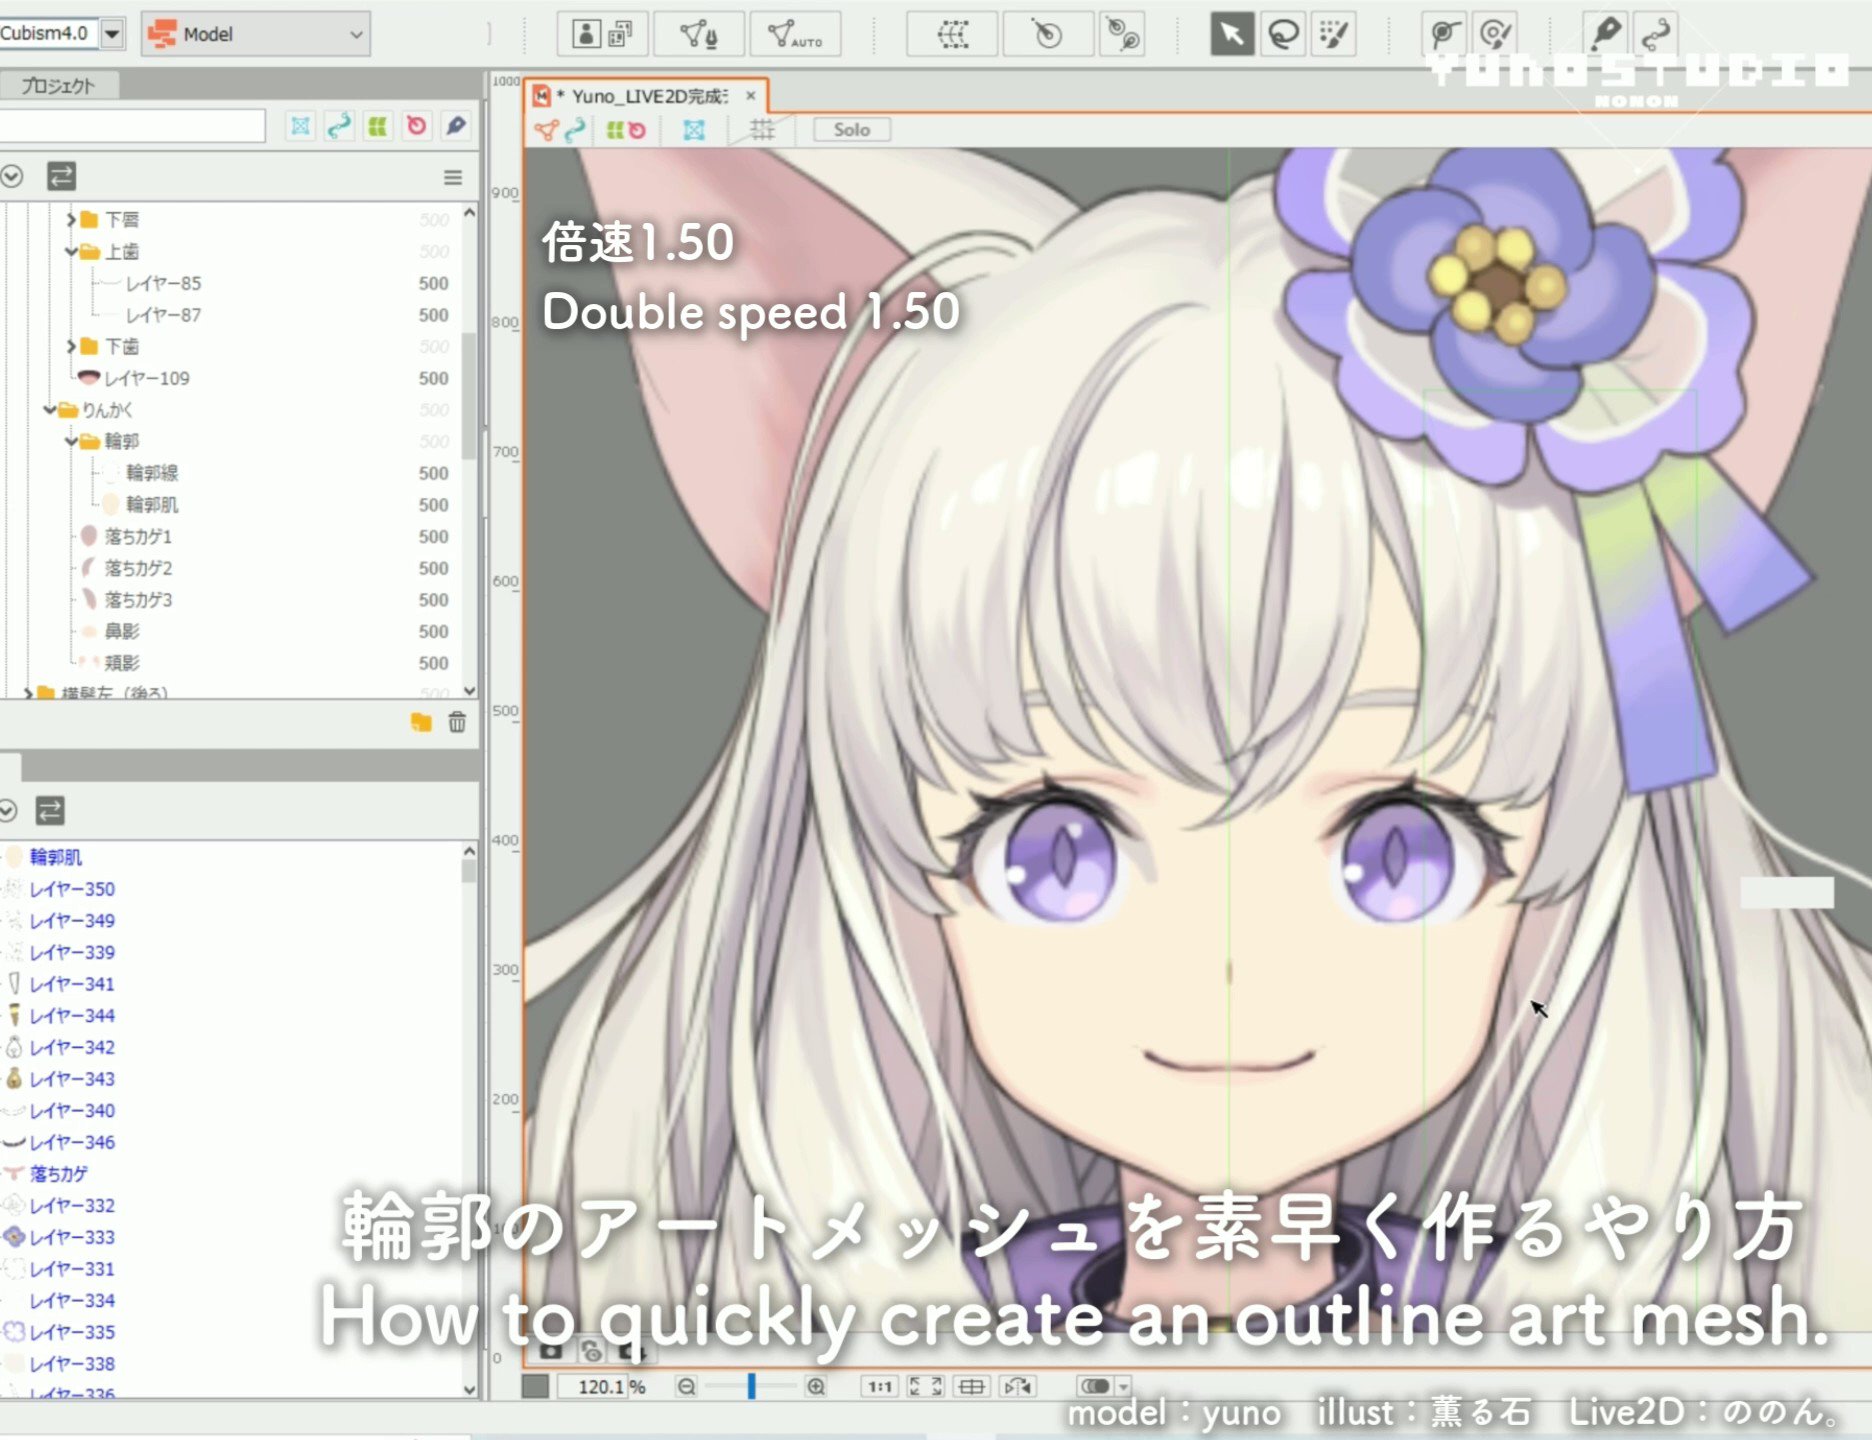This screenshot has height=1440, width=1872.
Task: Select the 鼻影 layer
Action: pos(122,632)
